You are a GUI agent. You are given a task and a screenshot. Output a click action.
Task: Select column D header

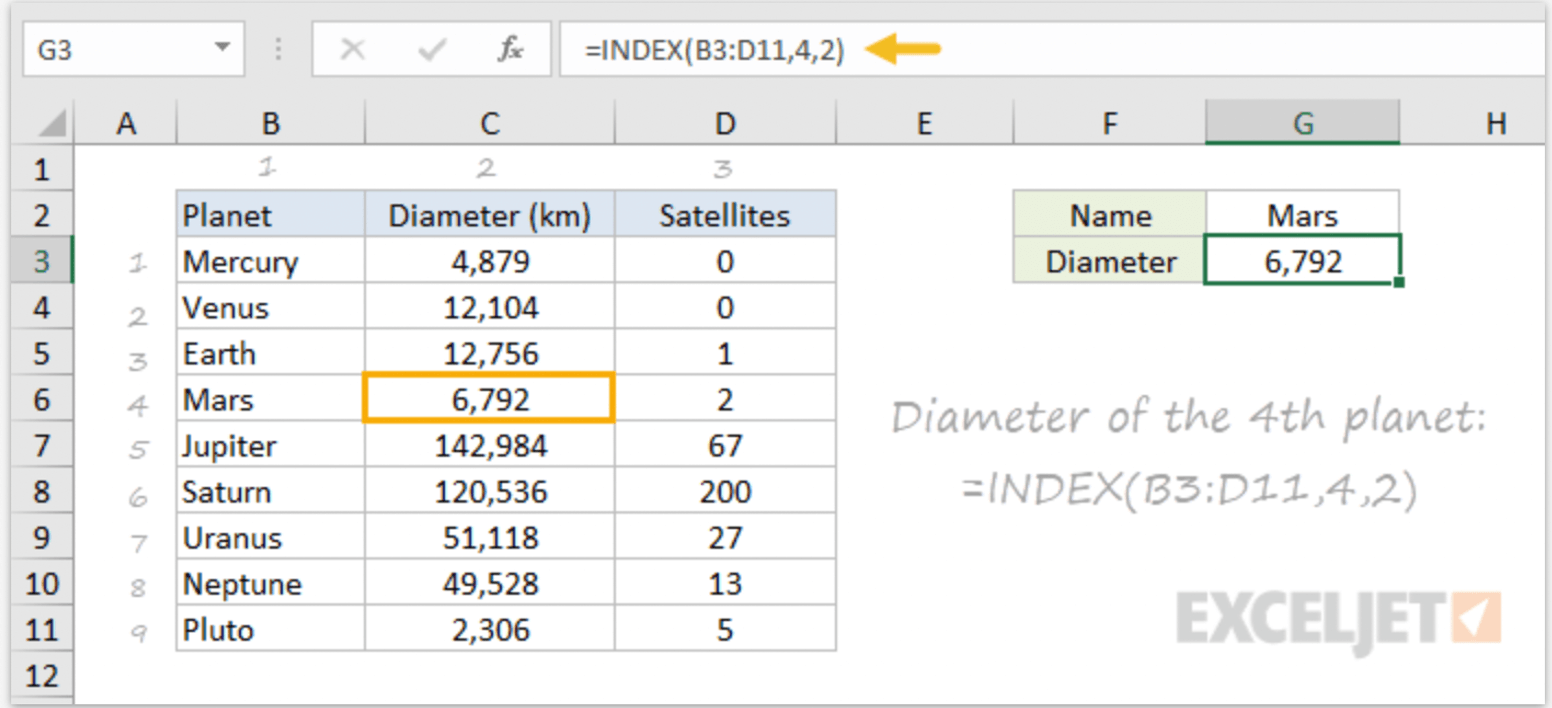[725, 123]
